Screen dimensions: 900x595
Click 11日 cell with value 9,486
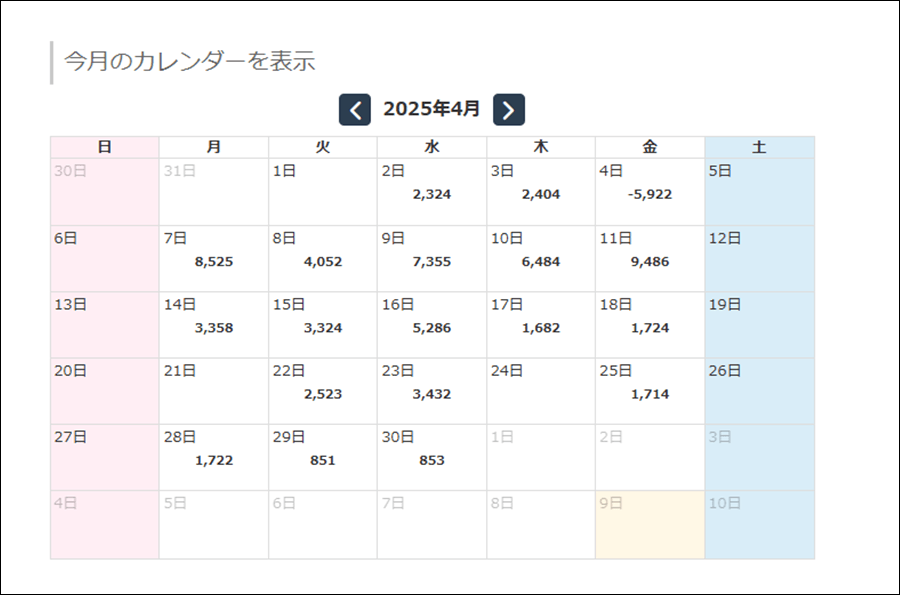click(x=650, y=259)
